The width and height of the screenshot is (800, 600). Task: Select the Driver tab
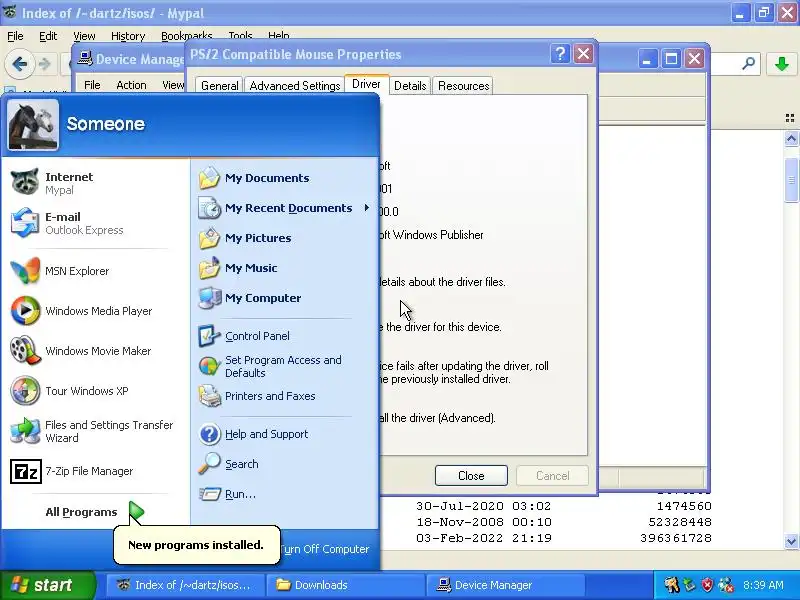tap(366, 84)
